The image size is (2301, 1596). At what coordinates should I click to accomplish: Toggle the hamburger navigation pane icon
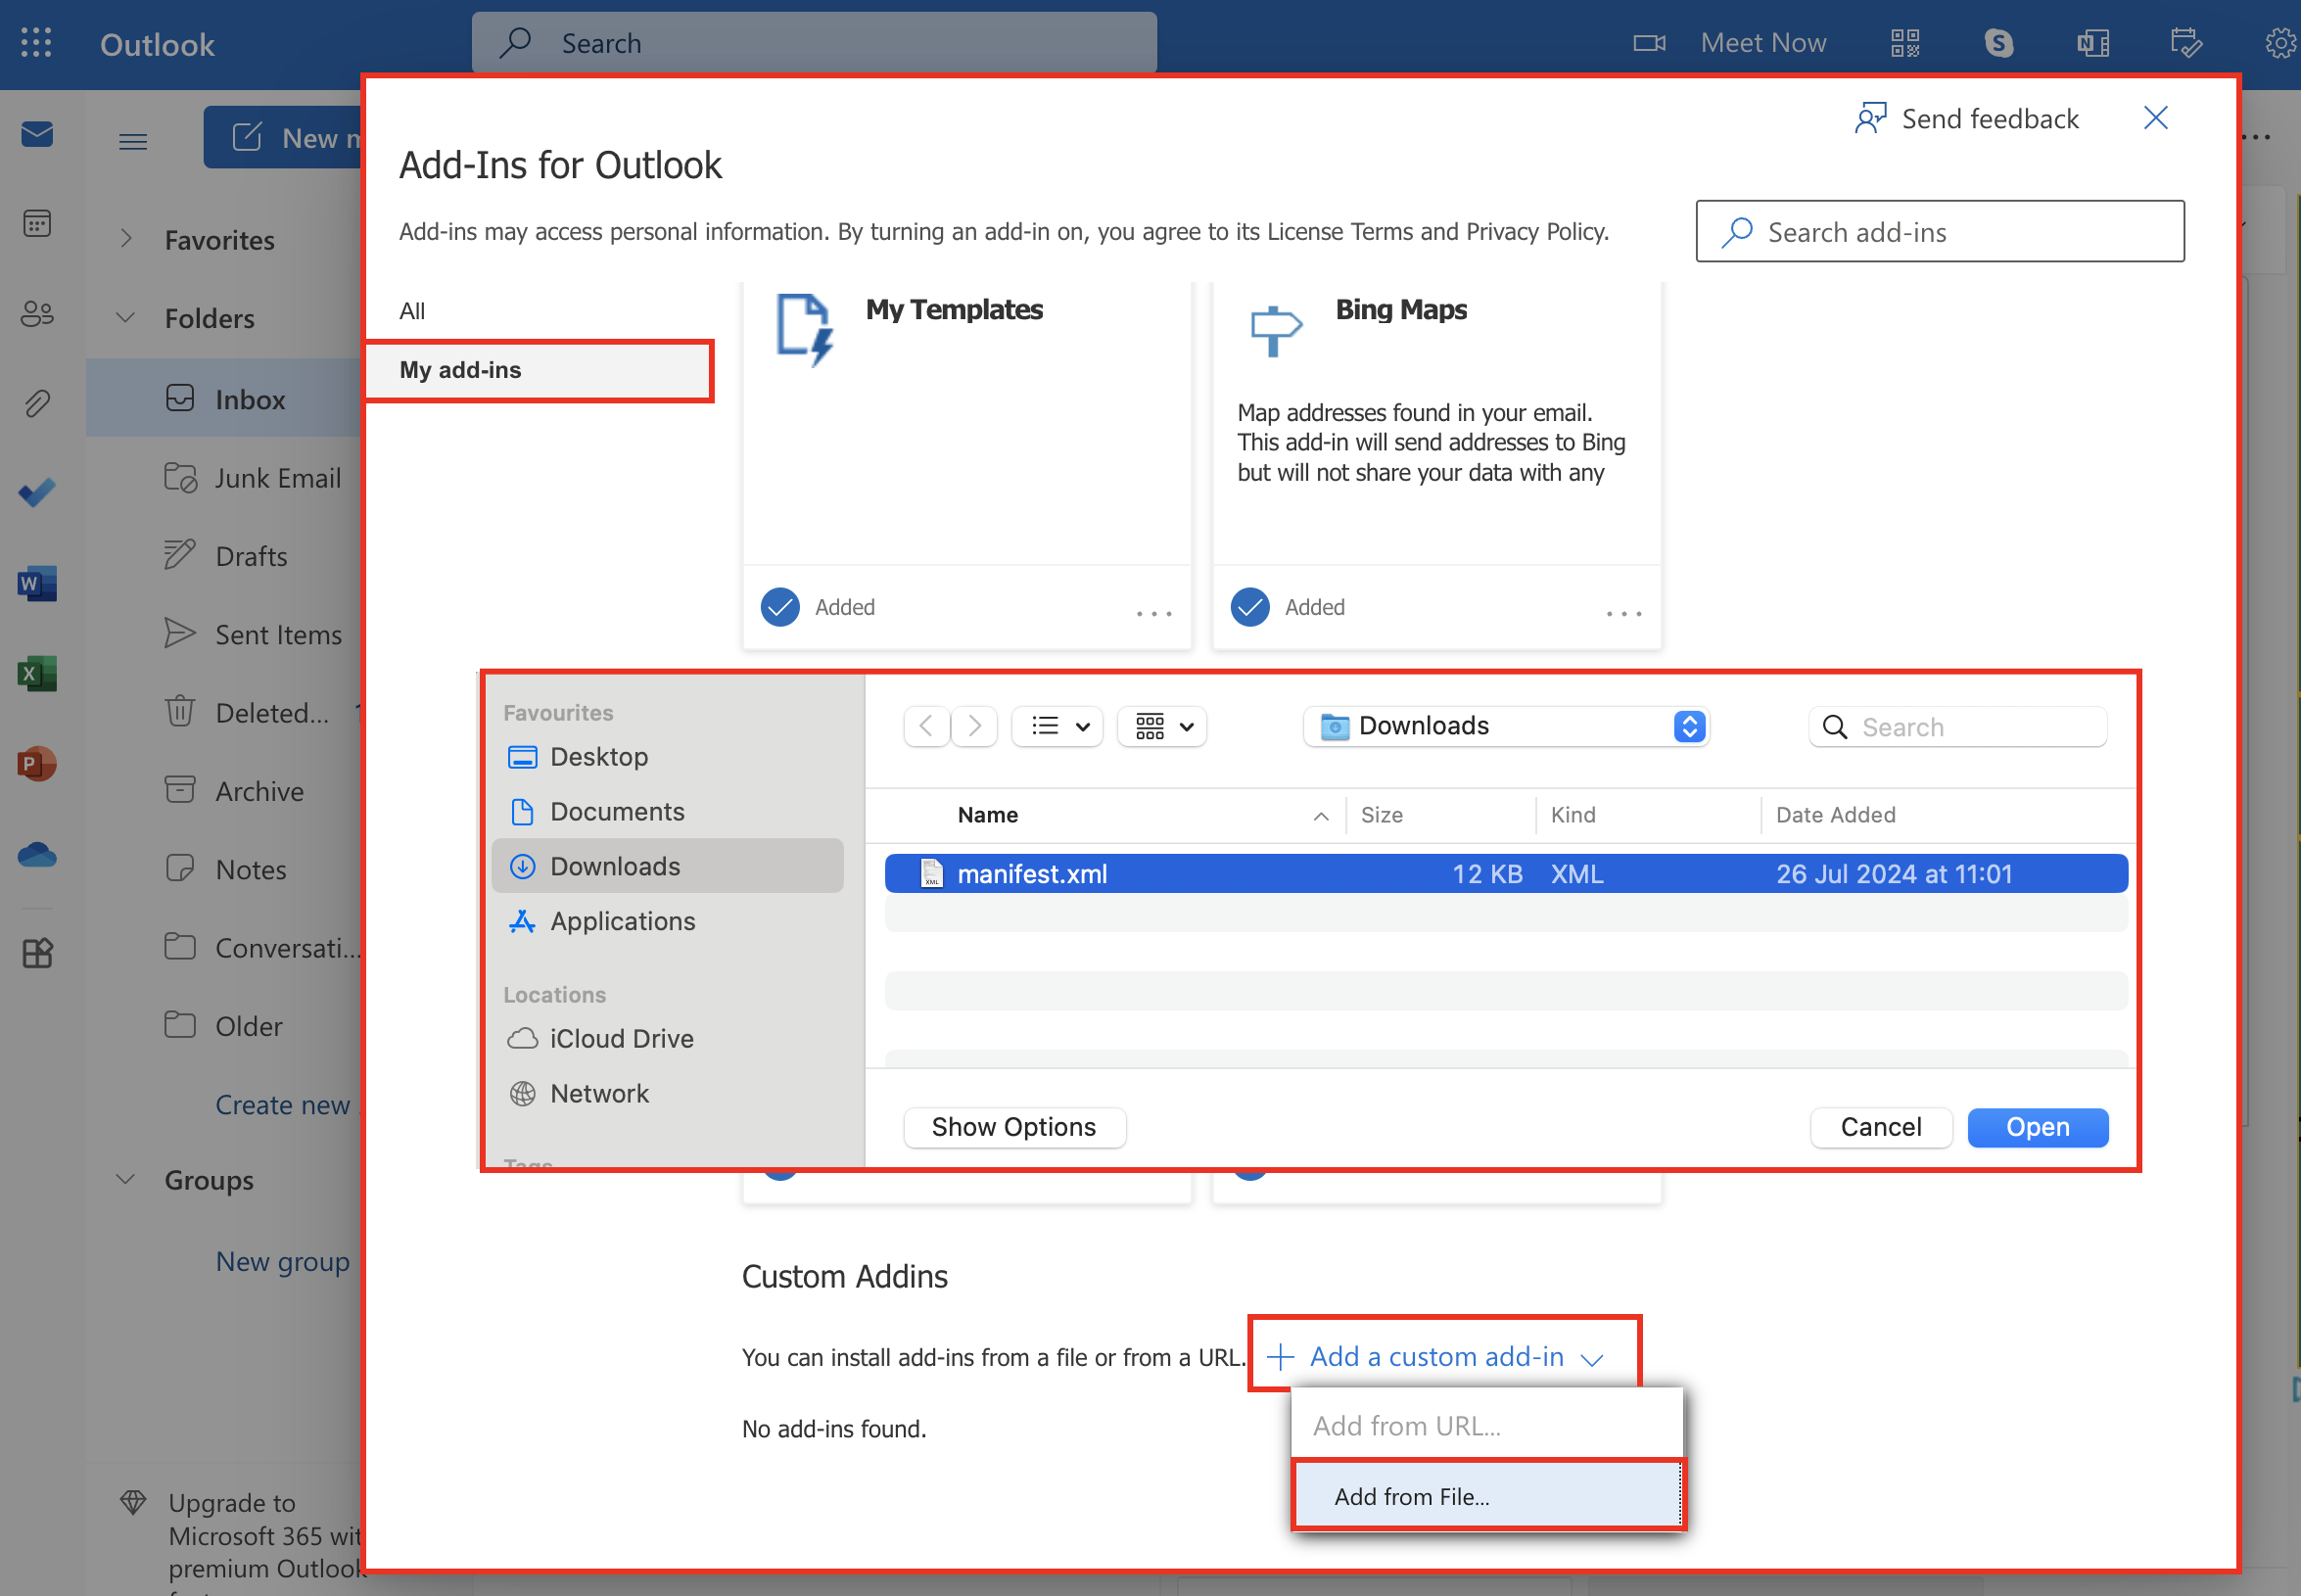point(133,141)
